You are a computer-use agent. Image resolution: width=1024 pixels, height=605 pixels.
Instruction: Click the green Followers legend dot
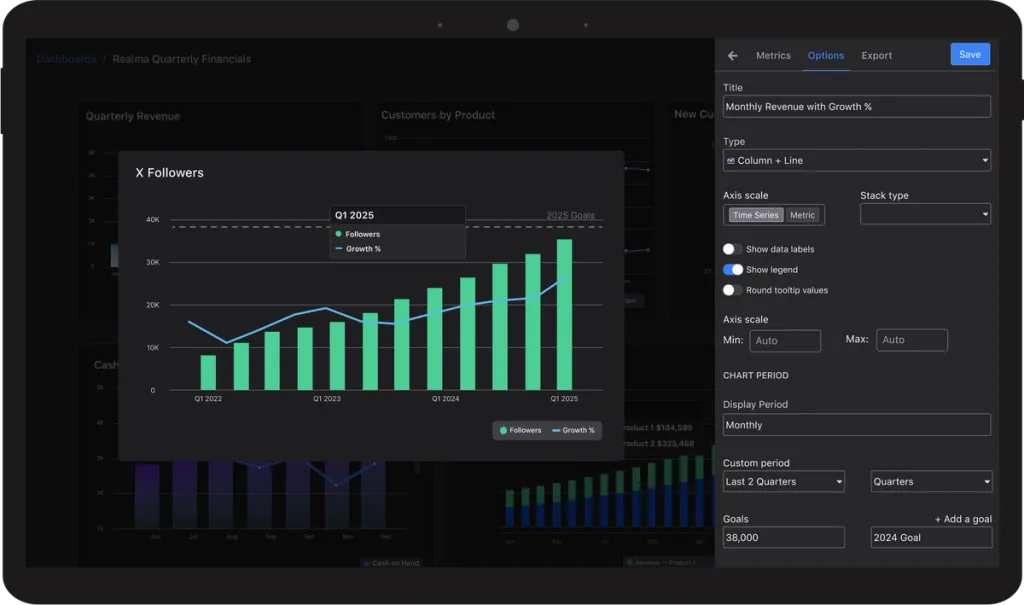click(x=504, y=431)
